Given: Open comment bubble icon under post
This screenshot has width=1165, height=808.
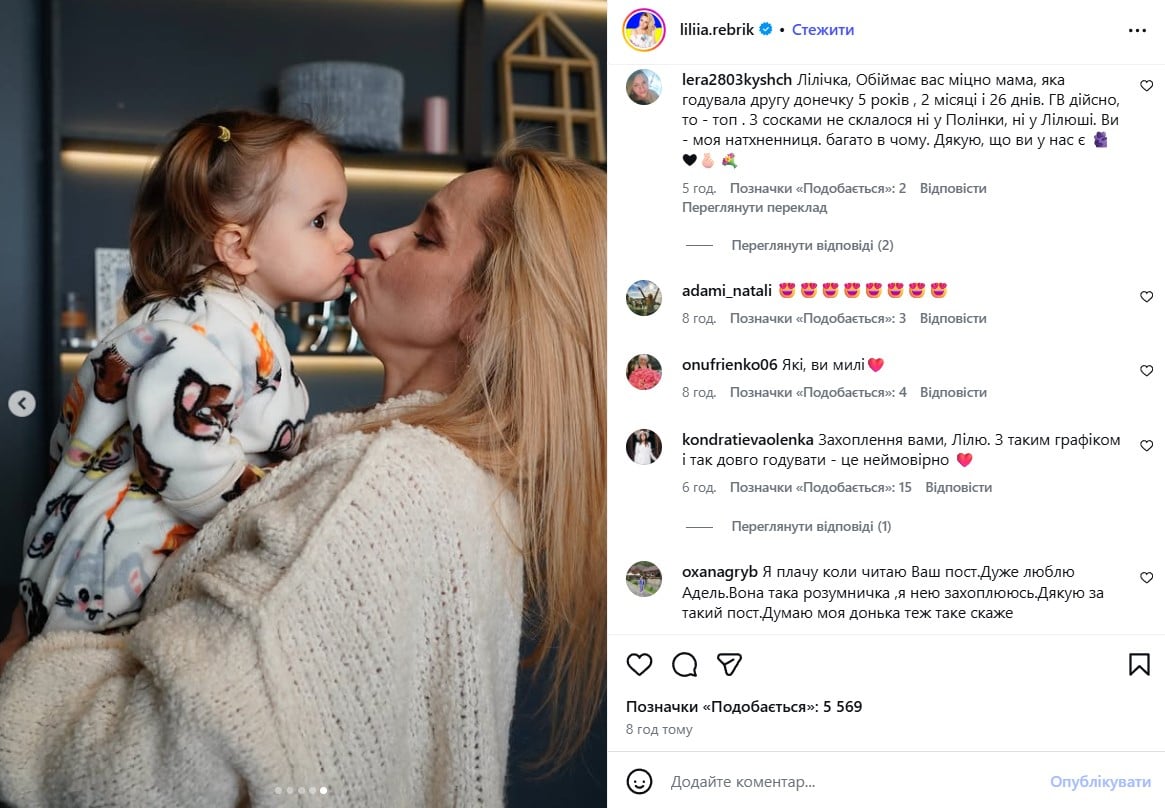Looking at the screenshot, I should (684, 664).
